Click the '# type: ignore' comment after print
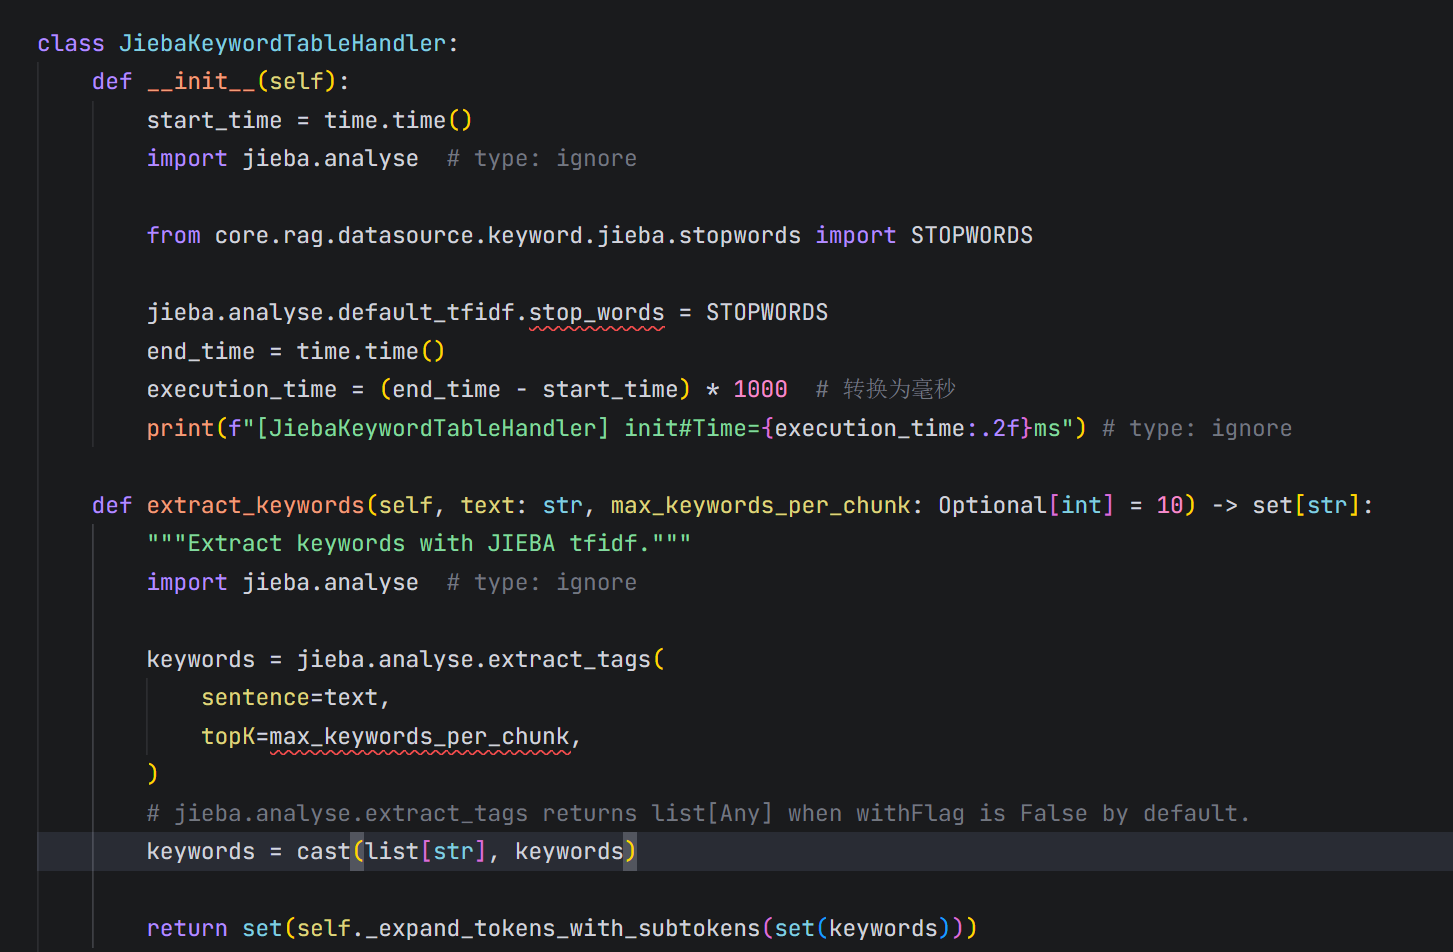1453x952 pixels. tap(1197, 428)
